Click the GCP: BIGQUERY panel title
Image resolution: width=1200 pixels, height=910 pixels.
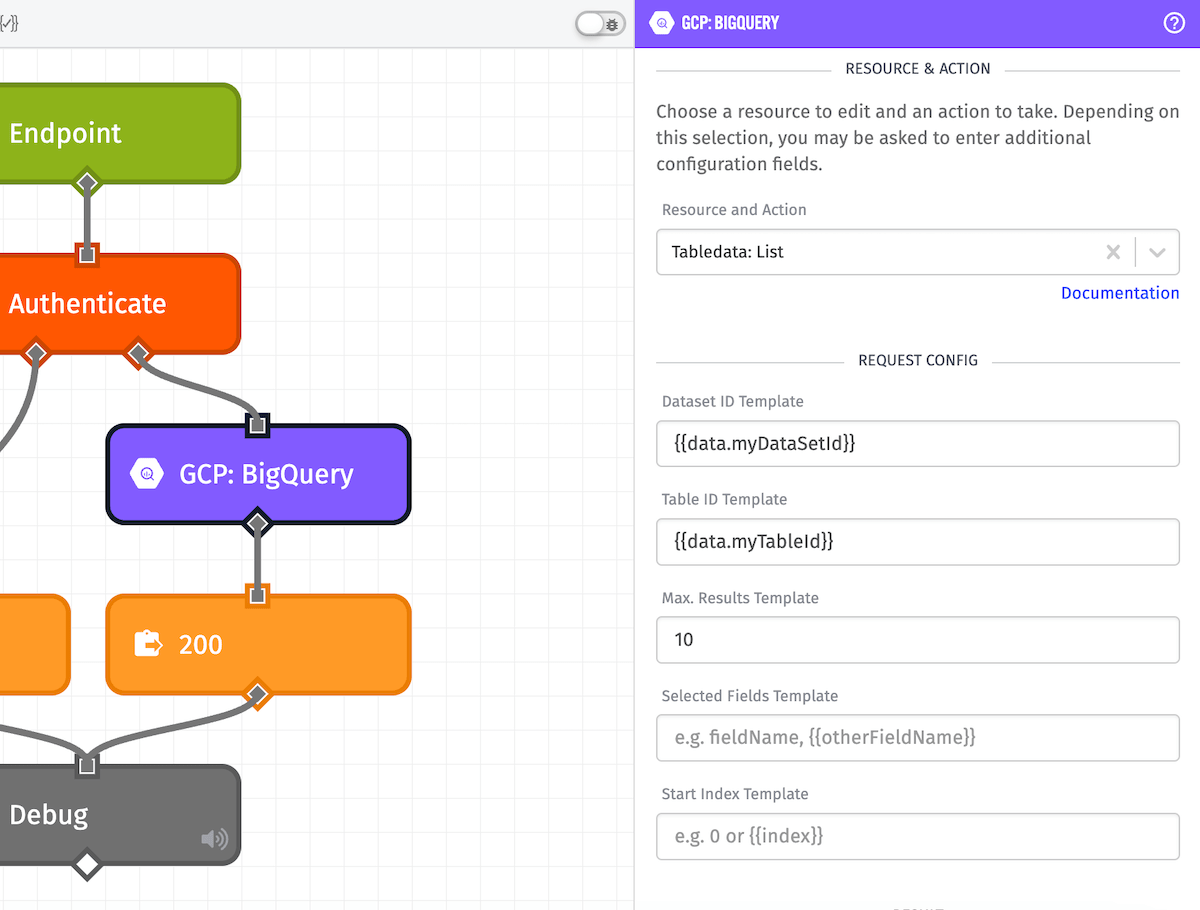point(730,23)
